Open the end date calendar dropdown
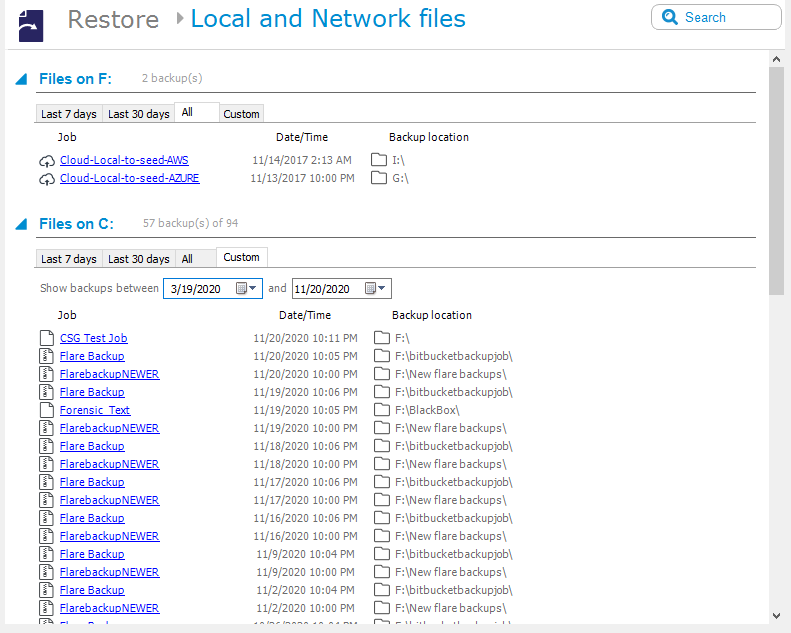791x633 pixels. pos(376,289)
